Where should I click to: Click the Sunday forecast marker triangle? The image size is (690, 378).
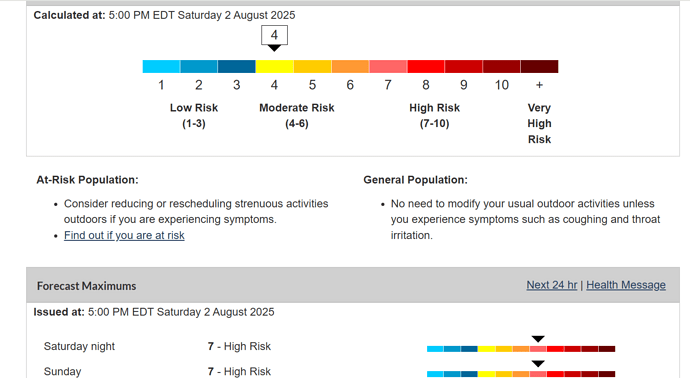538,363
